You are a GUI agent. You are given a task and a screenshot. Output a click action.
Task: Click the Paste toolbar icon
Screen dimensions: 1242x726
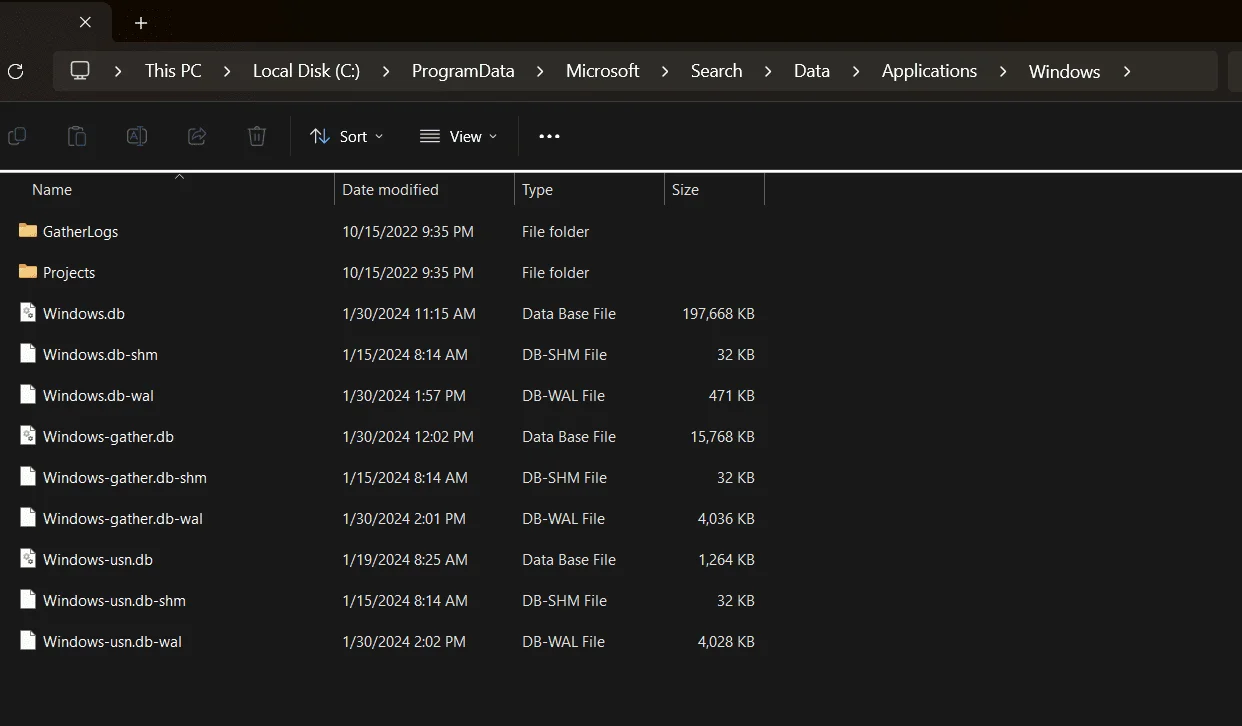tap(77, 136)
